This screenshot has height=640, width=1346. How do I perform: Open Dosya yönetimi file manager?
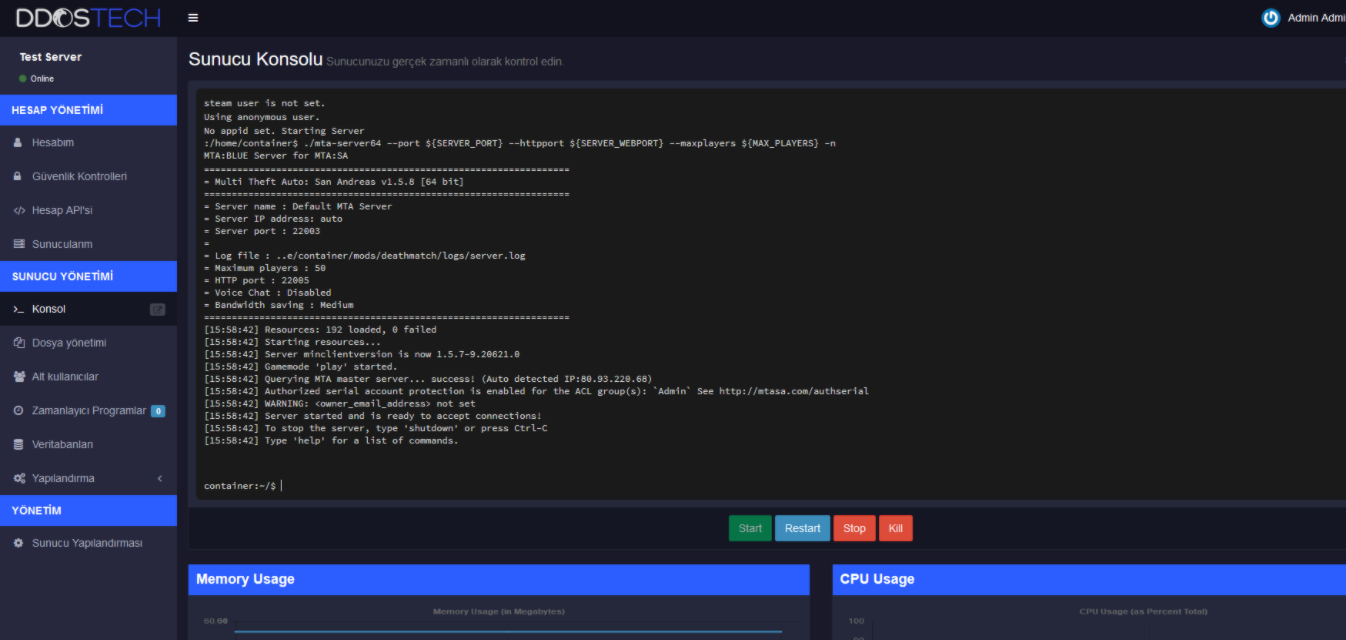(69, 343)
